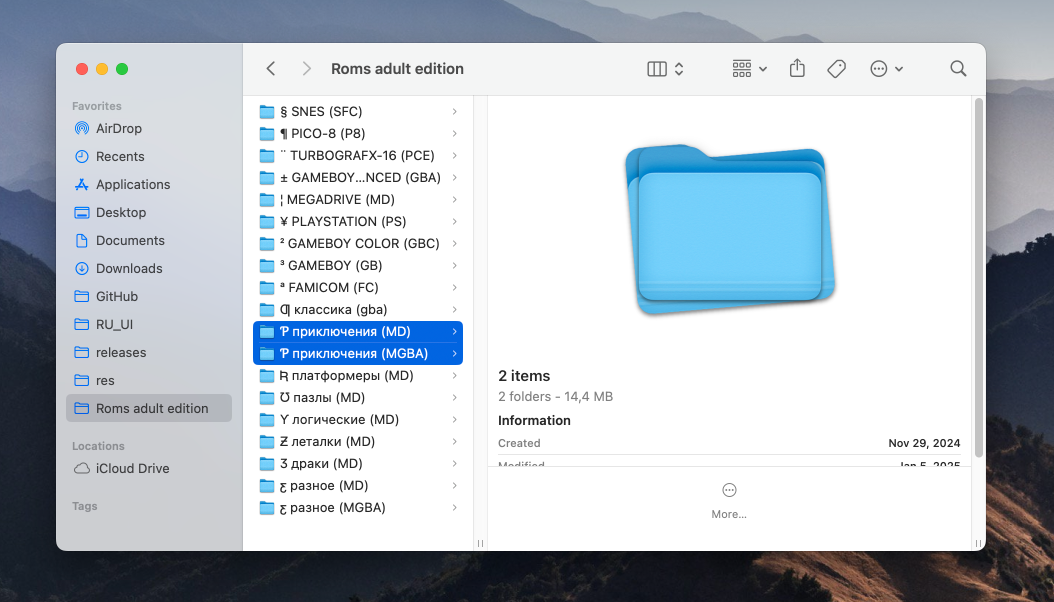This screenshot has height=602, width=1054.
Task: Expand платформеры (MD) via its chevron
Action: pyautogui.click(x=454, y=376)
